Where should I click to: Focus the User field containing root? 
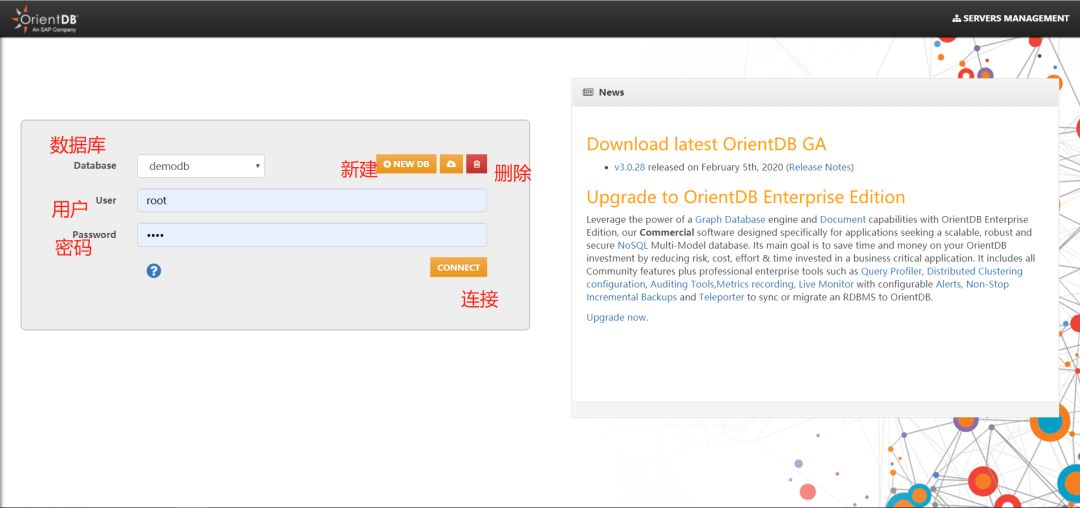(312, 200)
